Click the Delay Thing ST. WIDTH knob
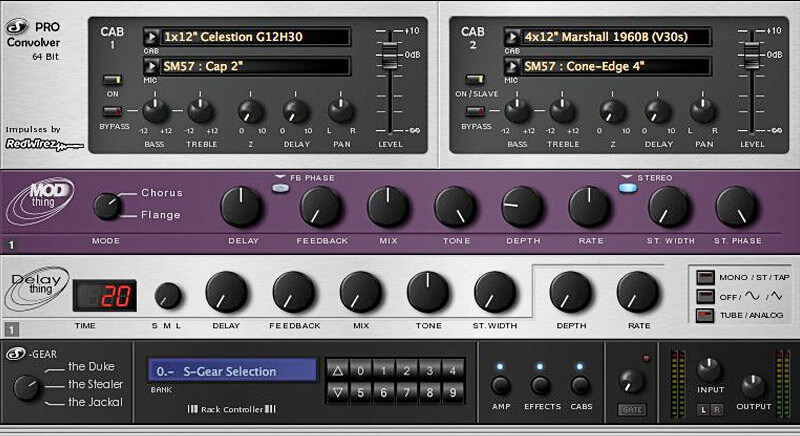This screenshot has width=800, height=436. click(495, 292)
